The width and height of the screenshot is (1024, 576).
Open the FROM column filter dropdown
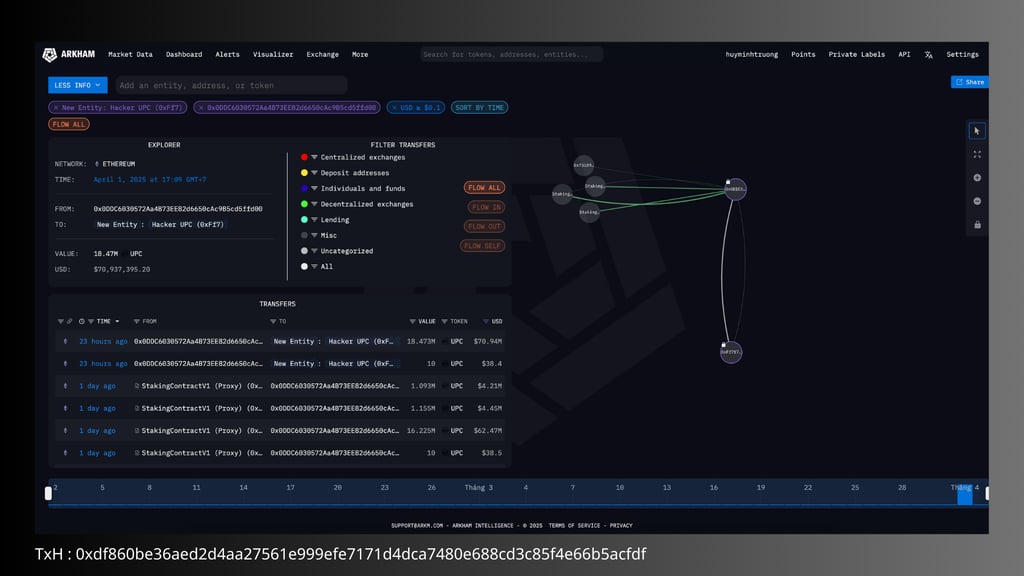[x=136, y=321]
